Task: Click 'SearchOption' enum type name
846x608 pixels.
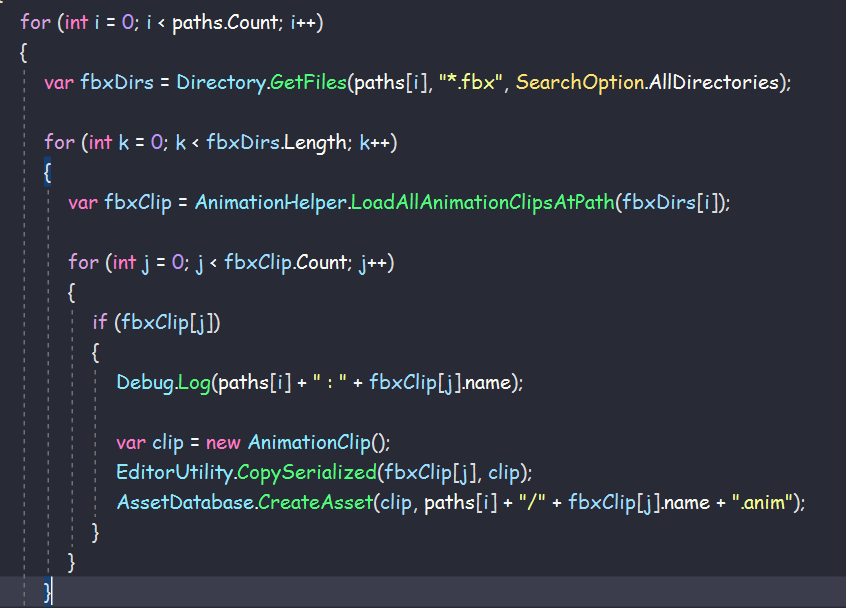Action: pos(580,83)
